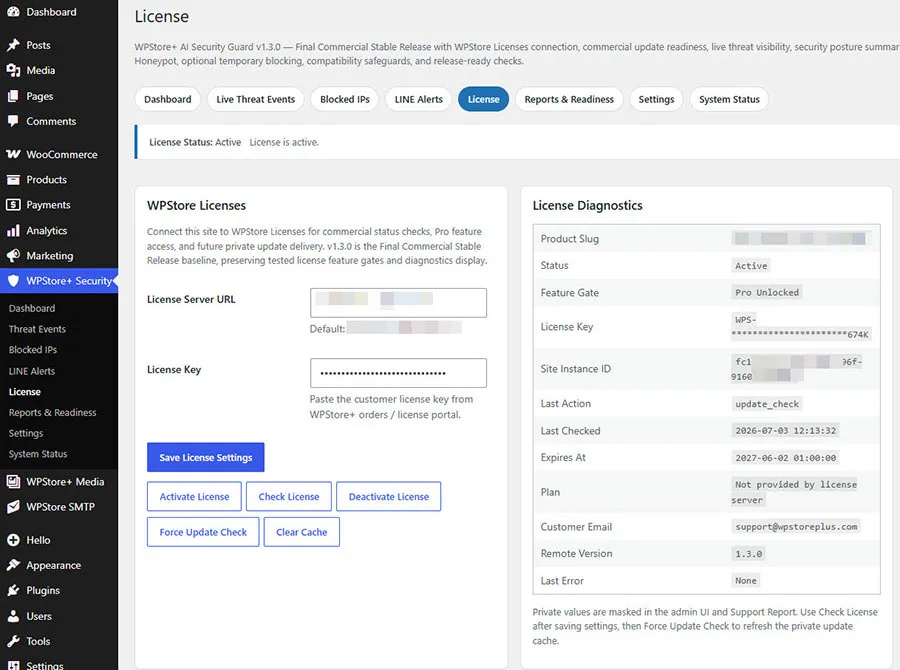Open the Blocked IPs tab
900x670 pixels.
tap(344, 99)
